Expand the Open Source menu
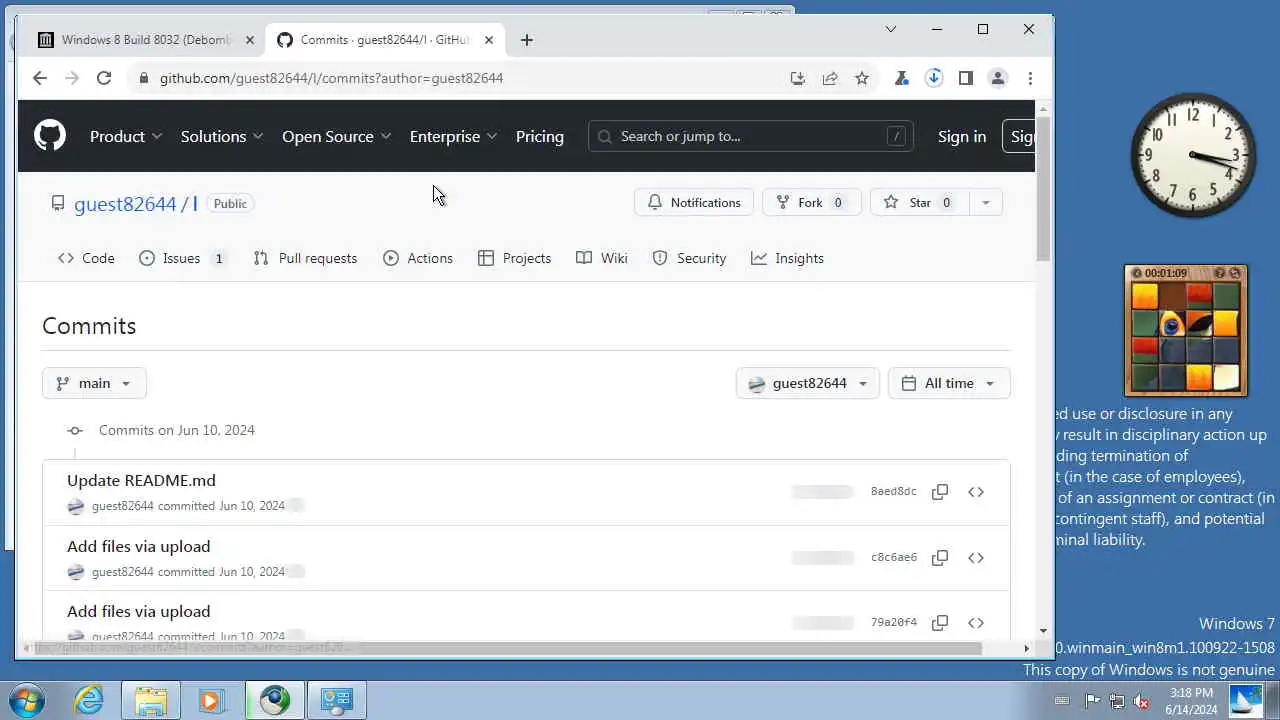The height and width of the screenshot is (720, 1280). click(336, 136)
